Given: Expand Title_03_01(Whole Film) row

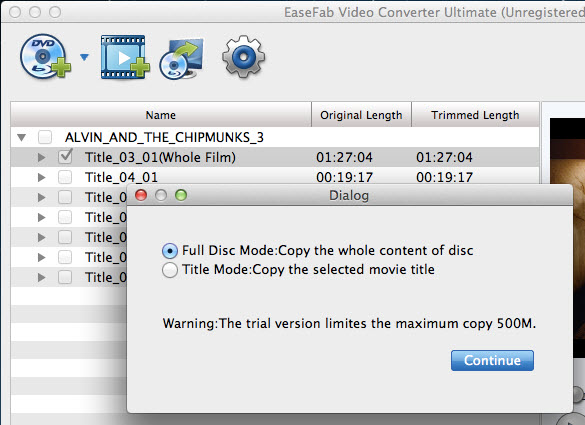Looking at the screenshot, I should coord(41,157).
